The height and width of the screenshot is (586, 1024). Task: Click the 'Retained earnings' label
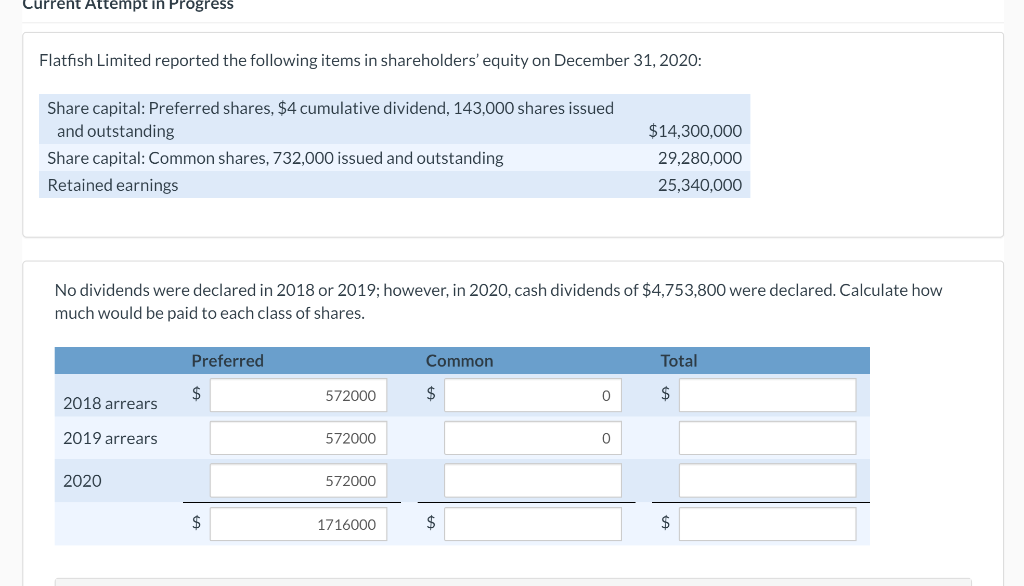coord(112,185)
